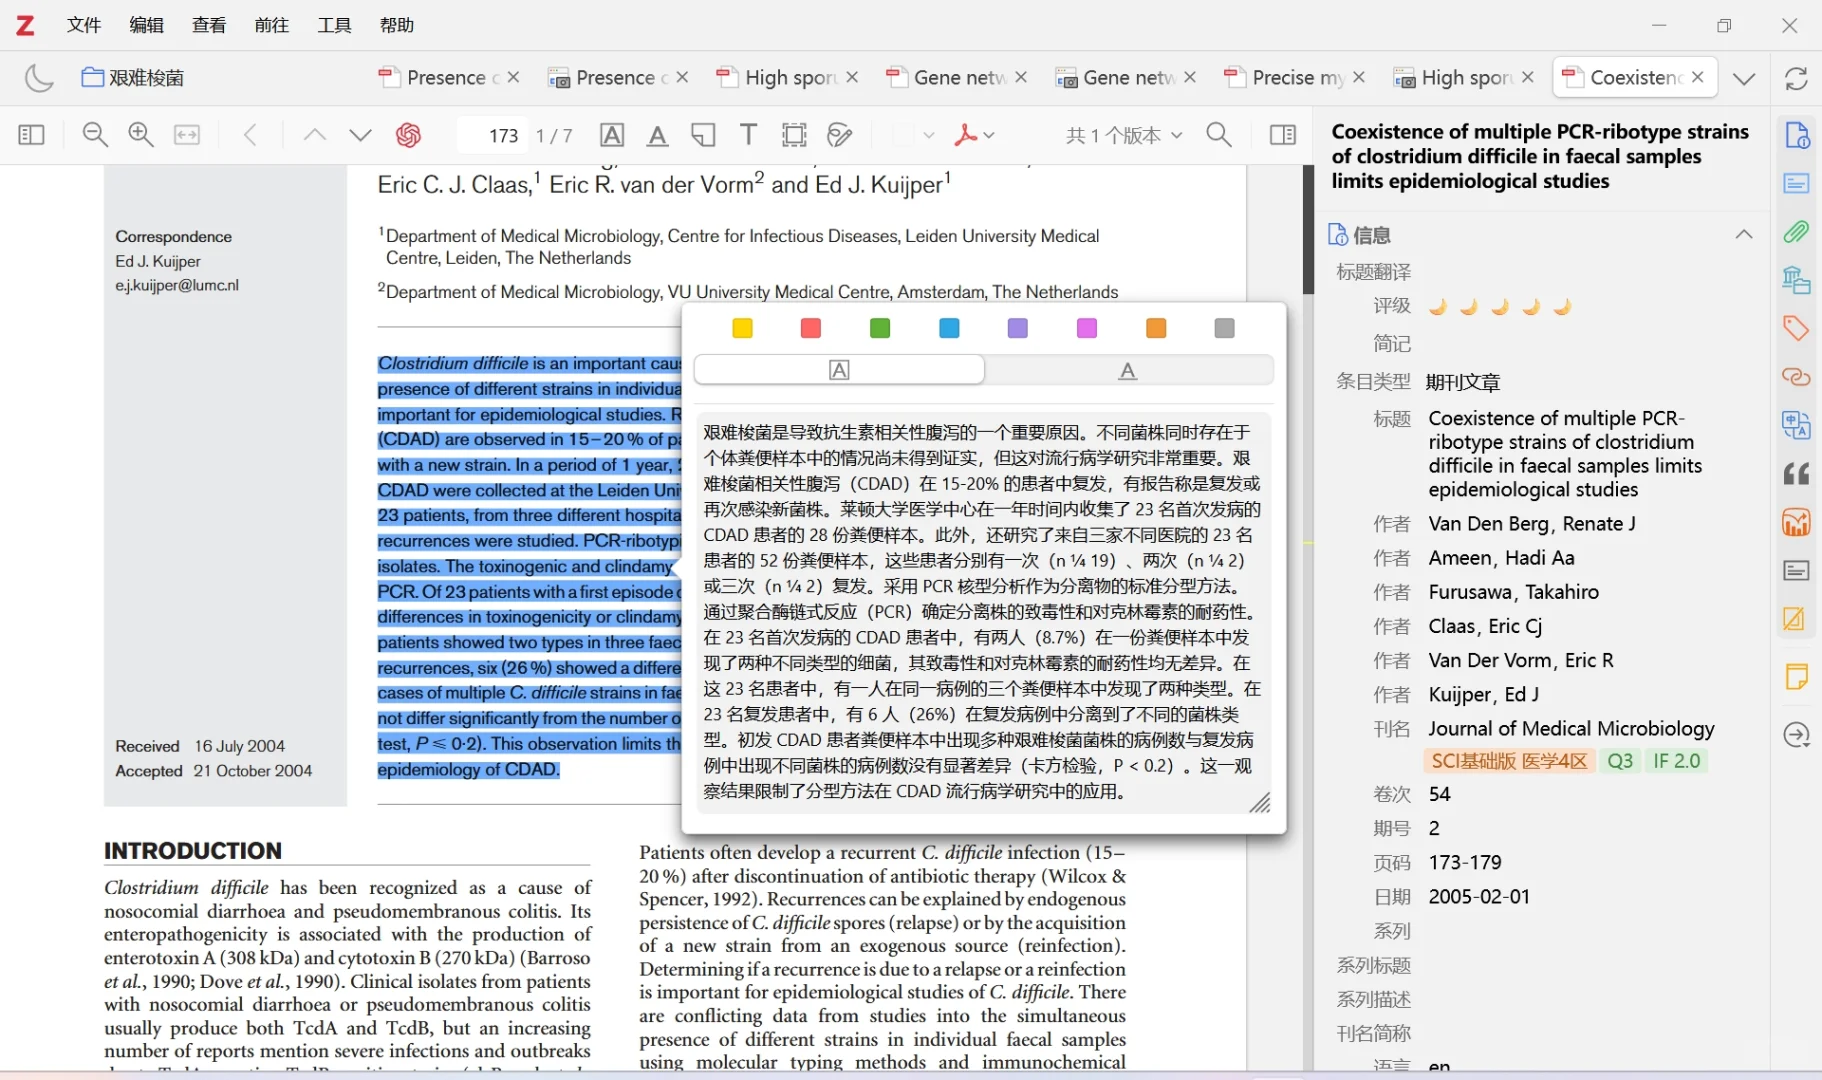
Task: Zoom in on the PDF document
Action: pyautogui.click(x=140, y=134)
